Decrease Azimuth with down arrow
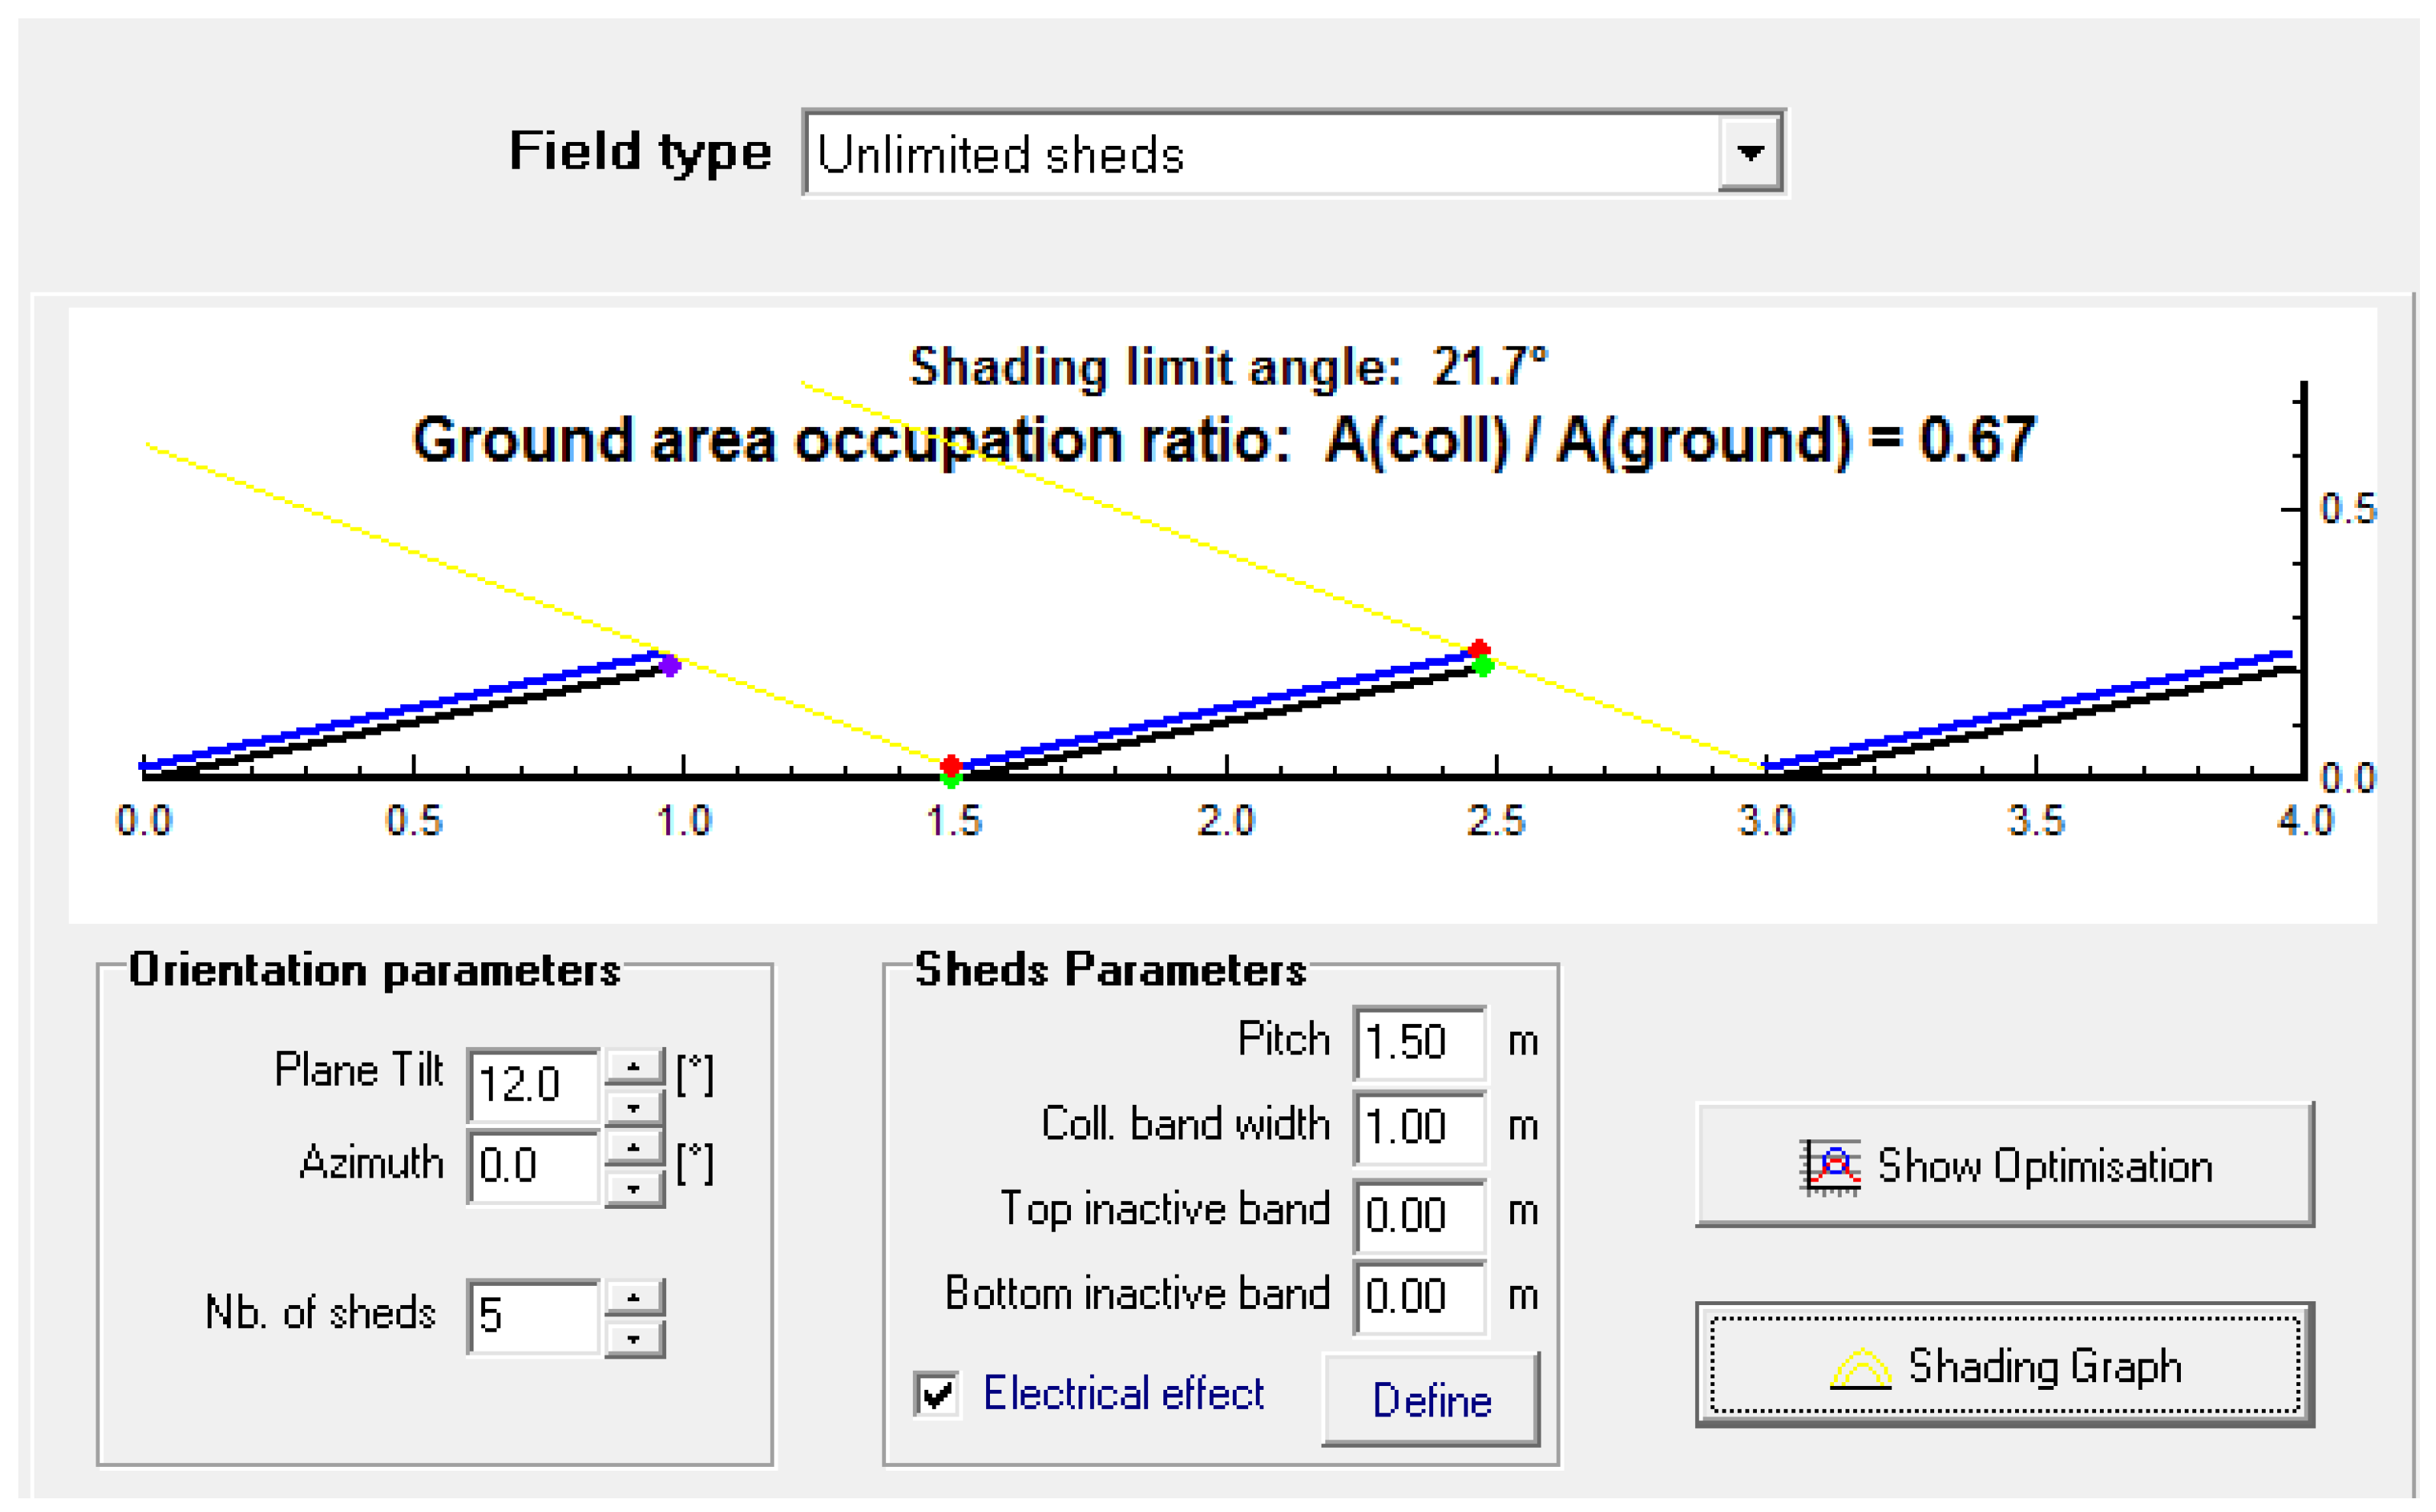The width and height of the screenshot is (2436, 1512). (633, 1189)
